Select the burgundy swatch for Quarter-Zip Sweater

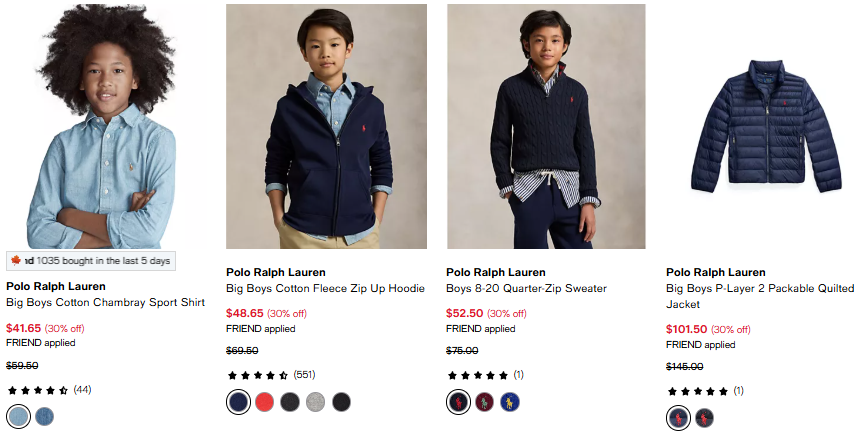point(484,402)
